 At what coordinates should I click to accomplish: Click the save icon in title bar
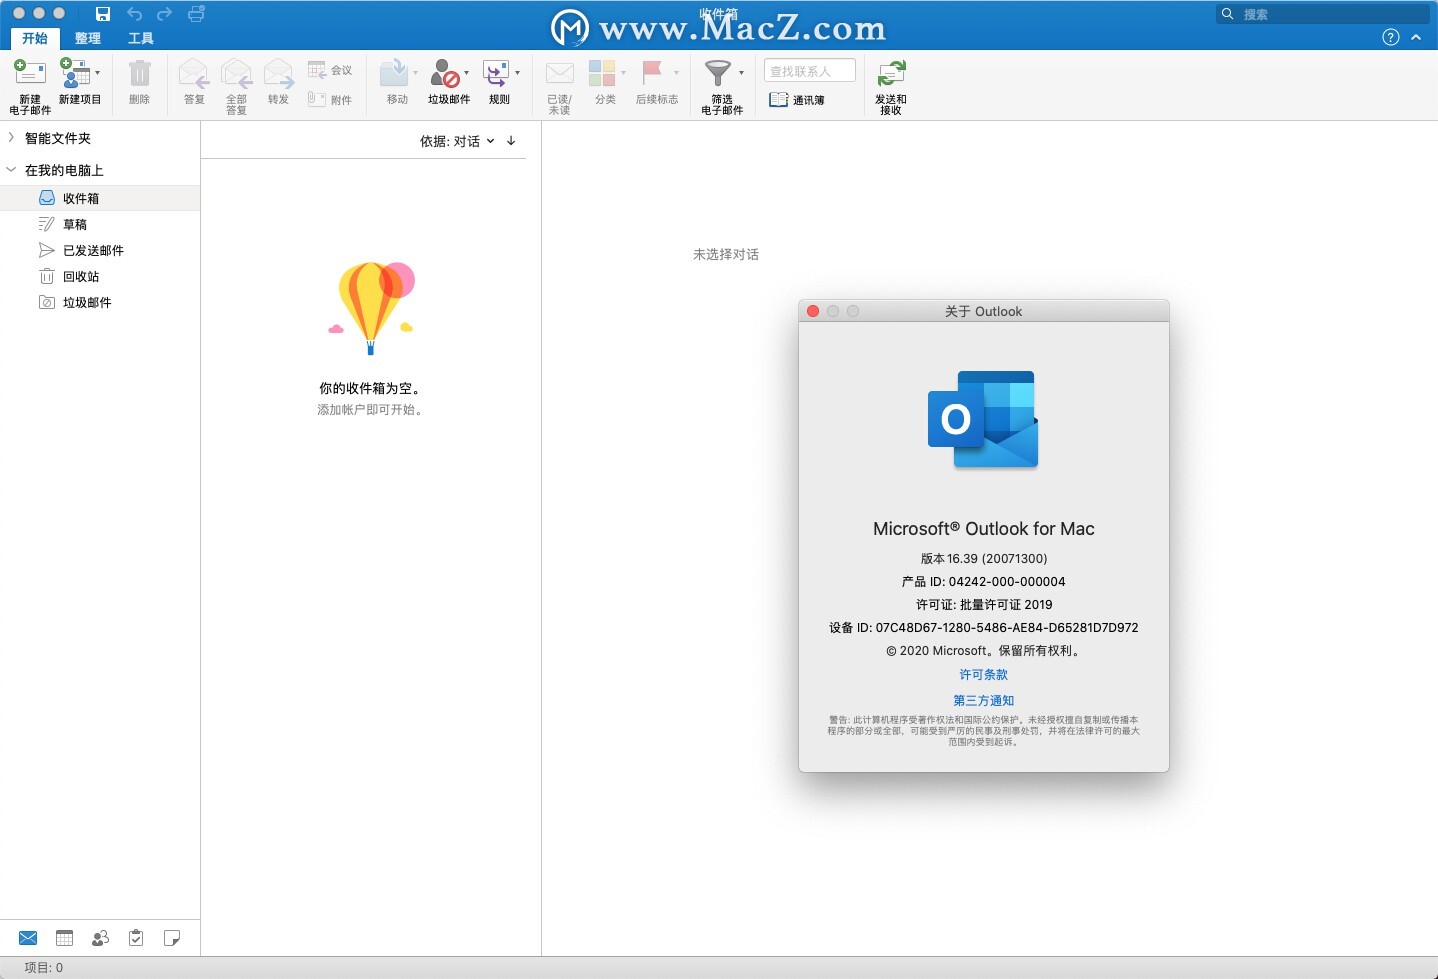103,14
